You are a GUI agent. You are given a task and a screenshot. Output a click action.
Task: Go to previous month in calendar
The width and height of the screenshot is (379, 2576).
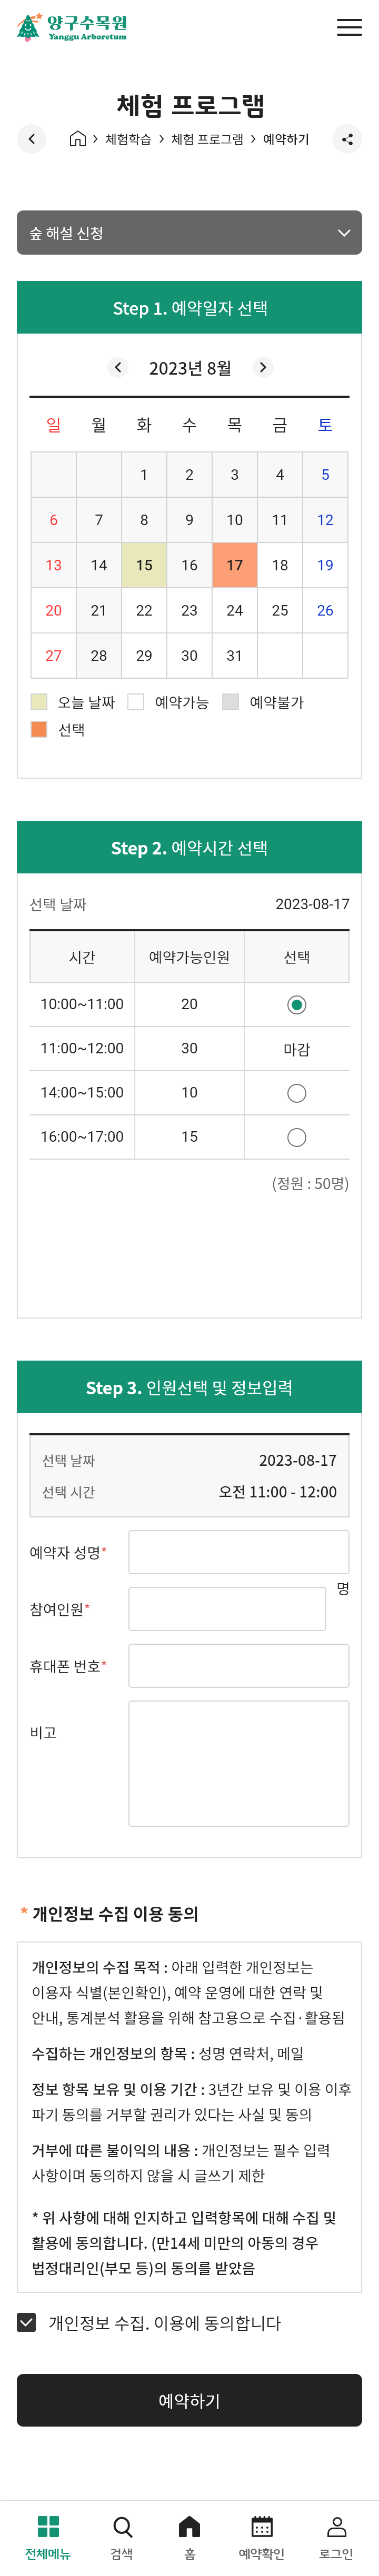click(118, 368)
